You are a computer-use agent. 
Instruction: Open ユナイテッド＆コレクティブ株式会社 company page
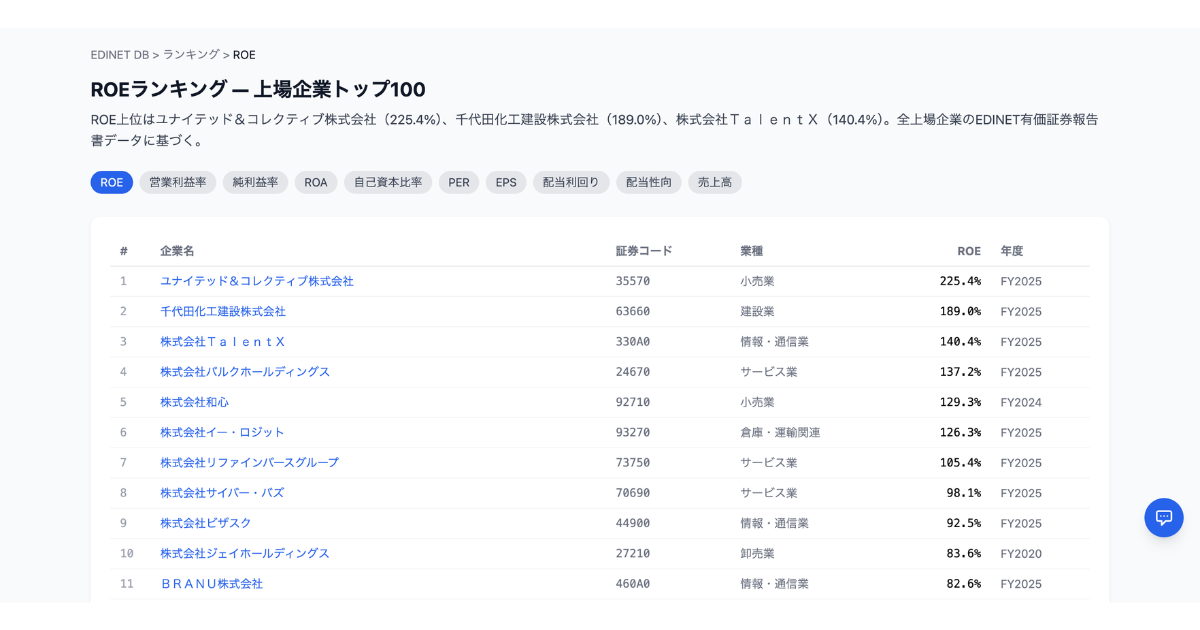pos(257,281)
